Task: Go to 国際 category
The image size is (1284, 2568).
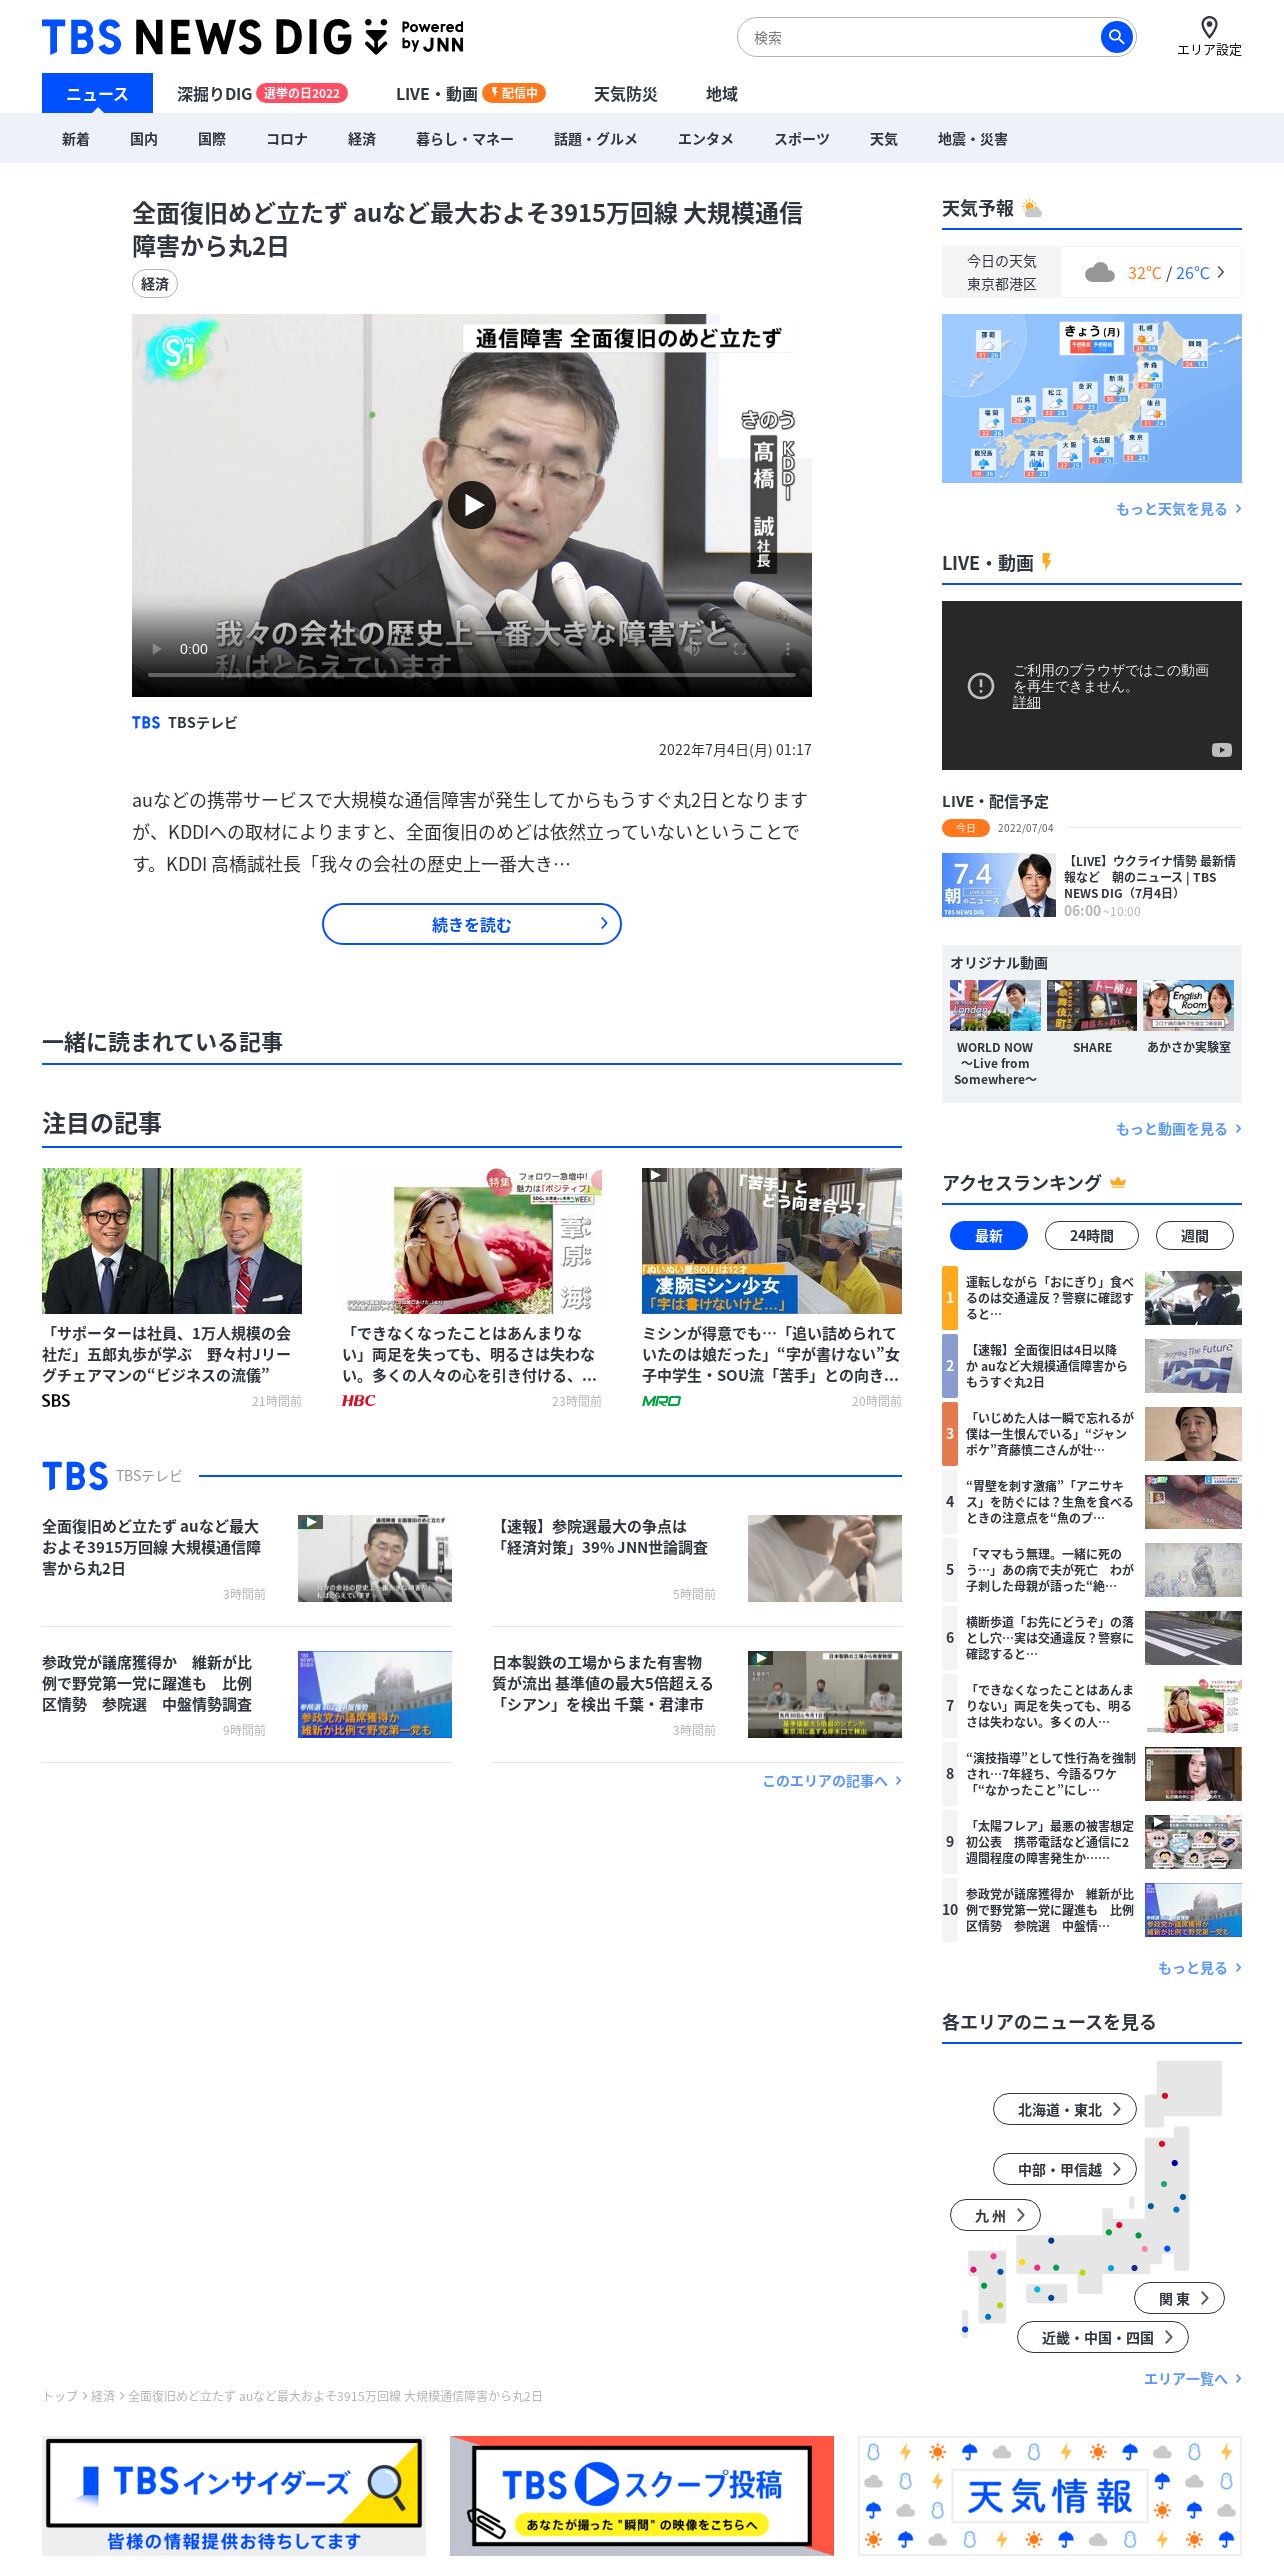Action: 212,139
